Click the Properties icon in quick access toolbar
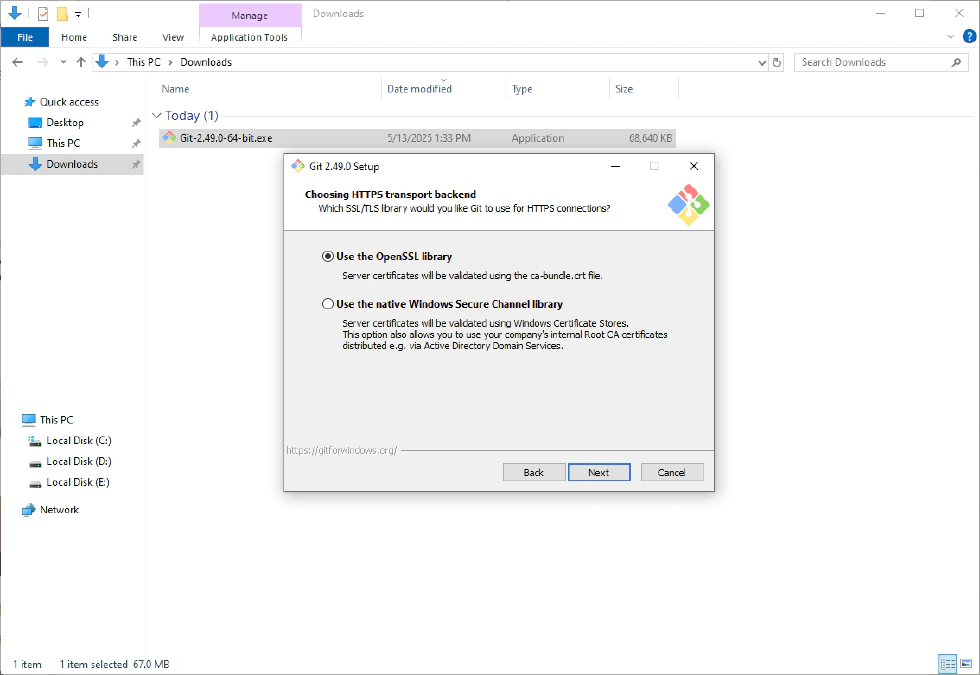This screenshot has width=980, height=675. [43, 14]
